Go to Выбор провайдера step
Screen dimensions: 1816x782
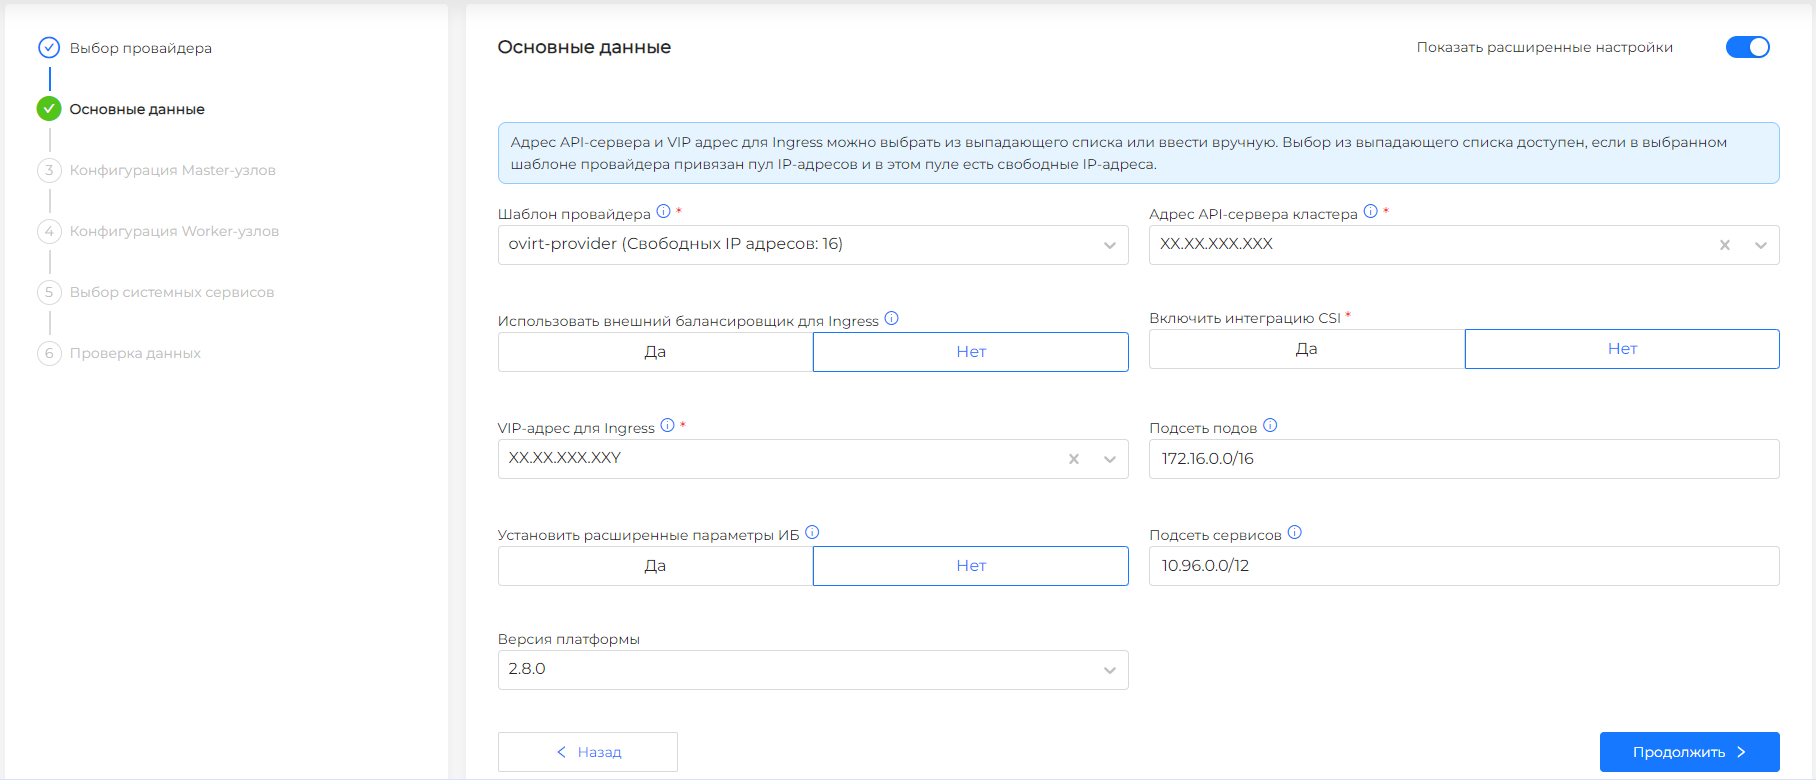[140, 48]
